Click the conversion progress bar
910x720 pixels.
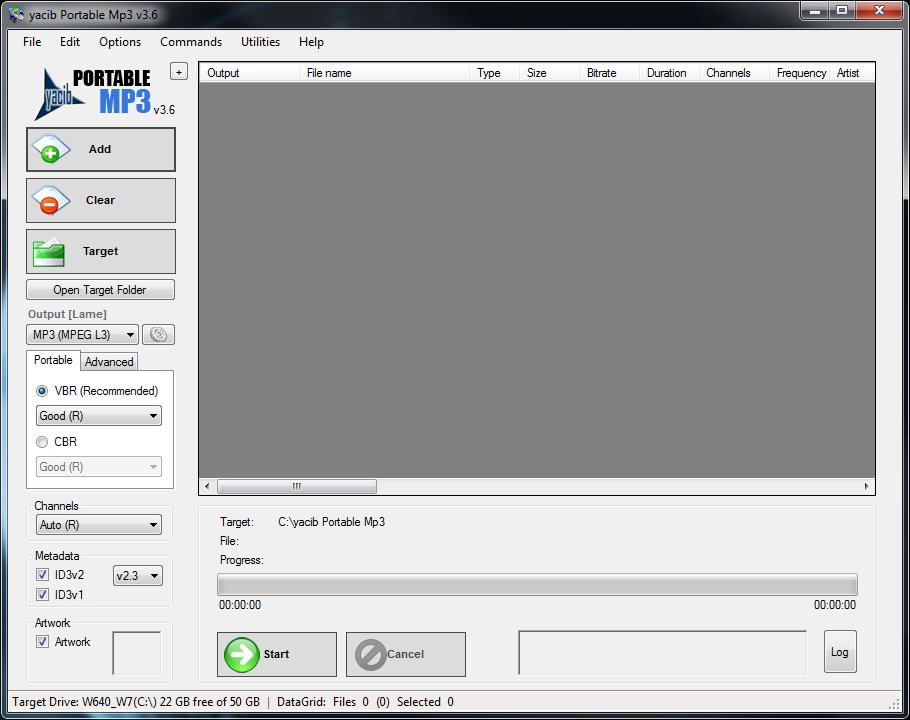537,585
